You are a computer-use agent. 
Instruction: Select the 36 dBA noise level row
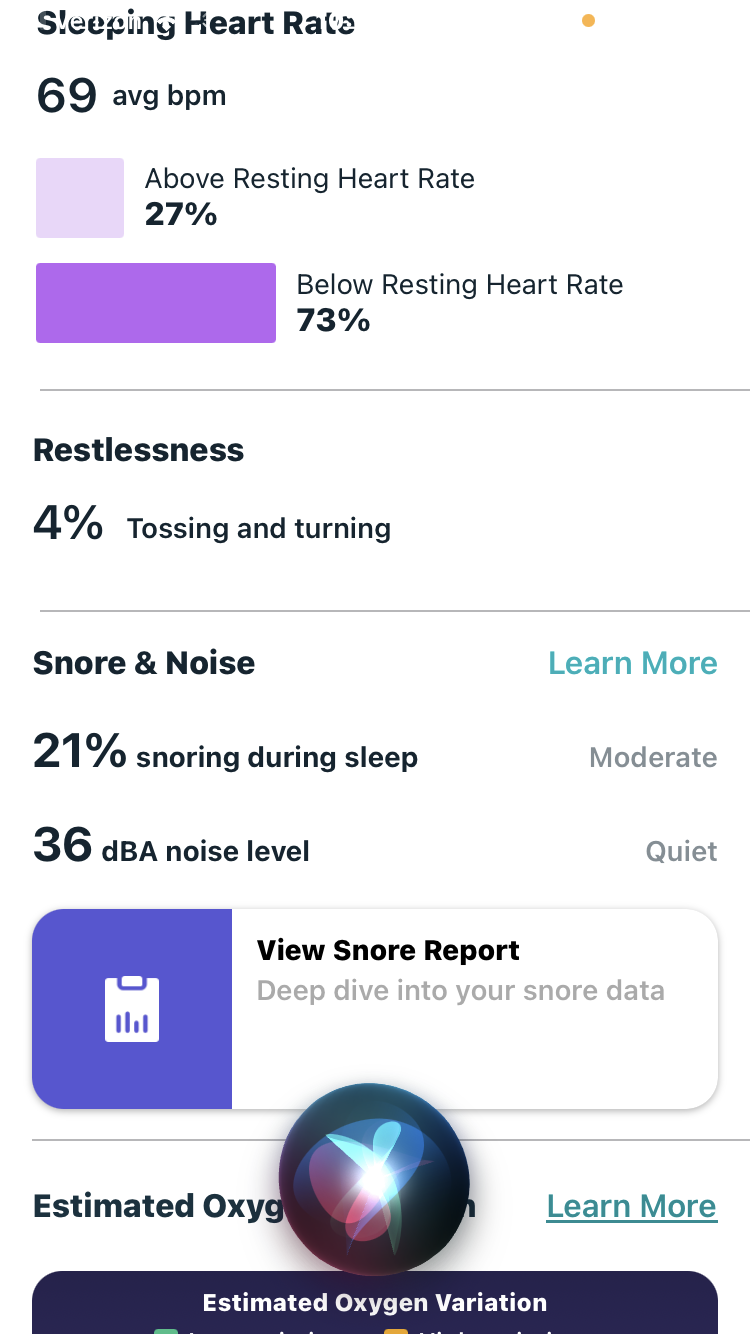coord(171,849)
